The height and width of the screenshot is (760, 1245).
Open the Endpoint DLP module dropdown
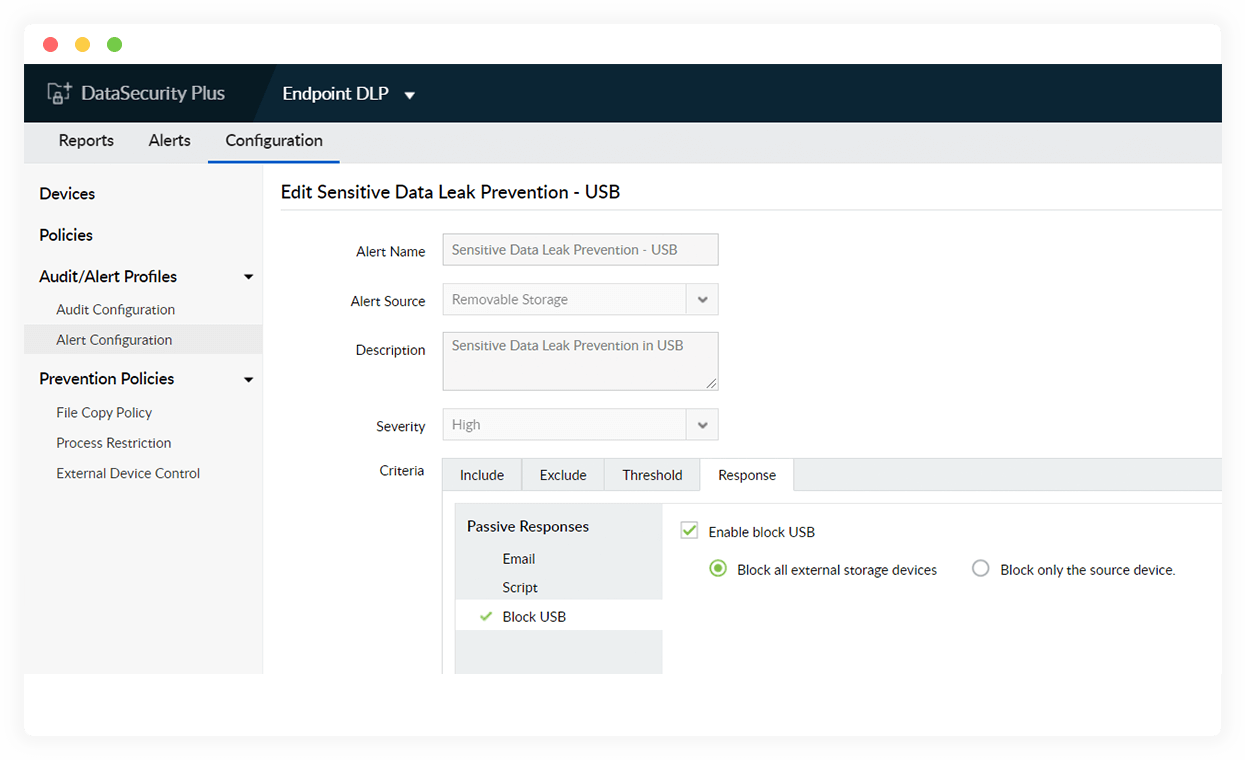click(409, 95)
